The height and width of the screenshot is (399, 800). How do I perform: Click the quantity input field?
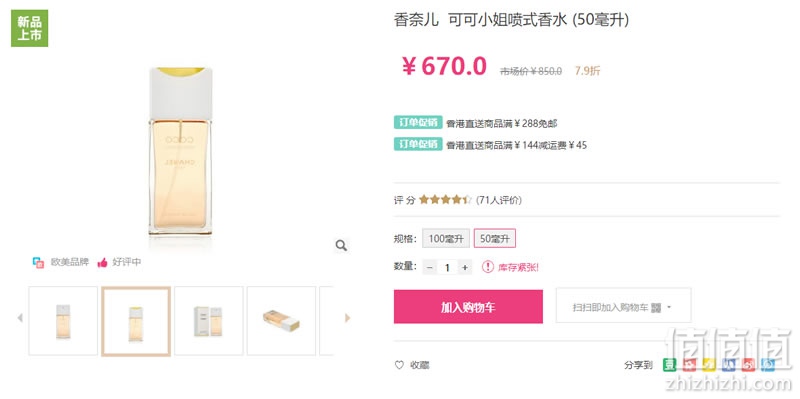447,267
